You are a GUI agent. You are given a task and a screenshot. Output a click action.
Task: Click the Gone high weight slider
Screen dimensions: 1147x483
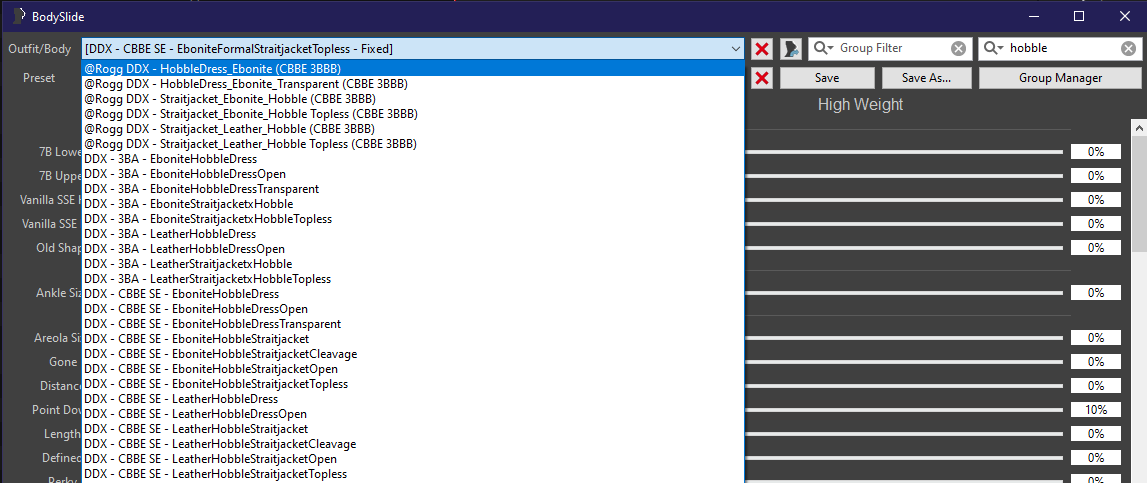(904, 362)
